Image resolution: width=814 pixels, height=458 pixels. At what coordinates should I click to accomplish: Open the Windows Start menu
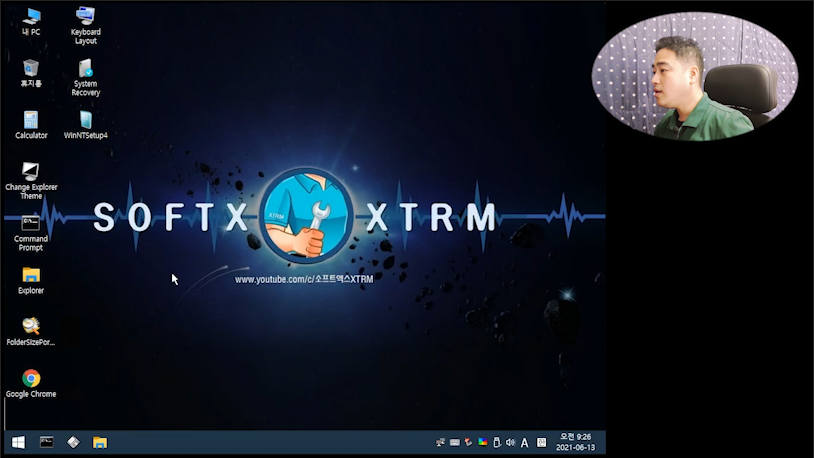[x=18, y=442]
